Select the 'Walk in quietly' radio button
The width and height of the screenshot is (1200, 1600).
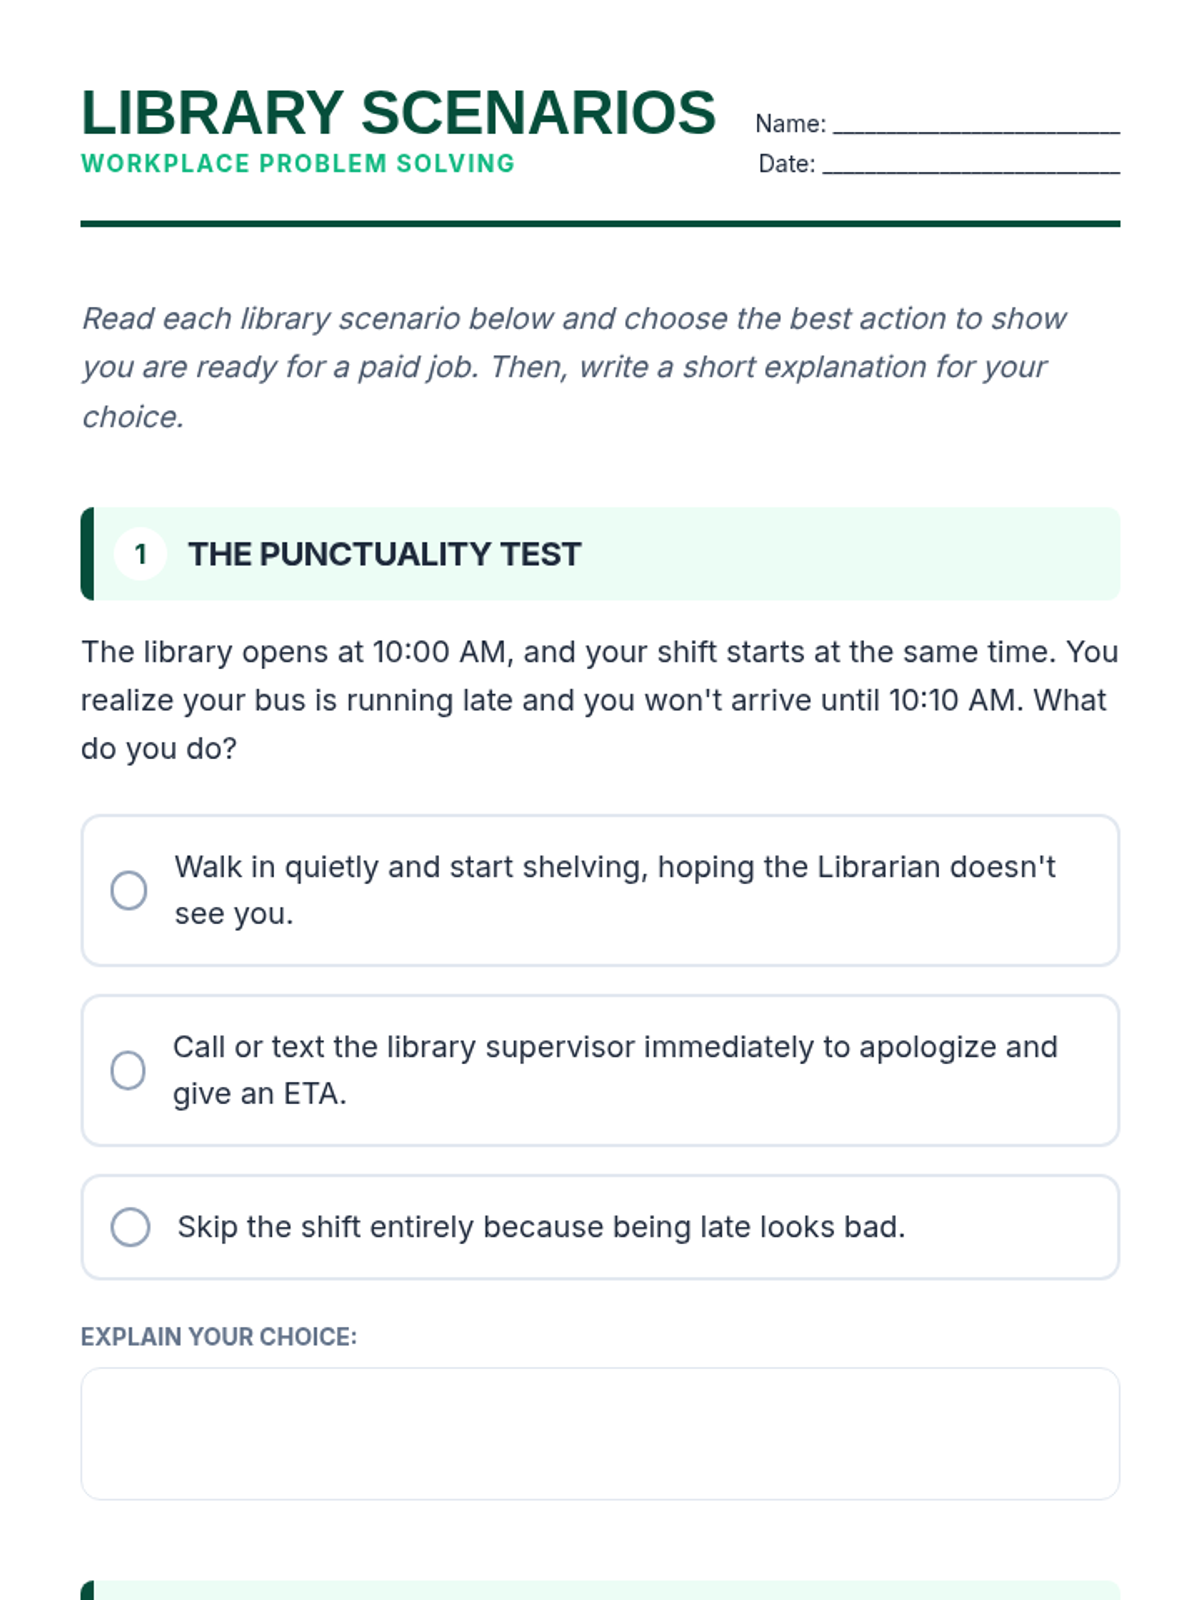point(129,890)
